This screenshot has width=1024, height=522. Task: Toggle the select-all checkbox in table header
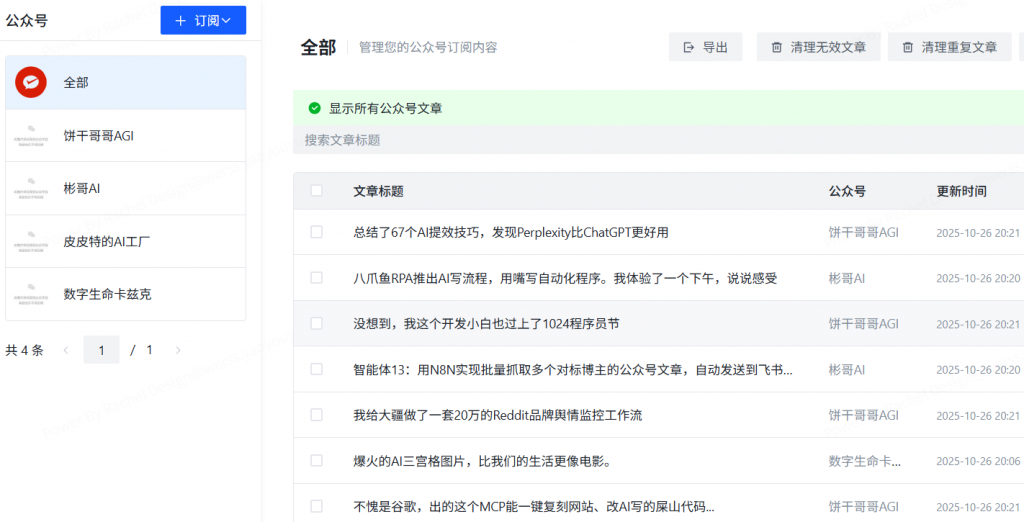point(317,191)
